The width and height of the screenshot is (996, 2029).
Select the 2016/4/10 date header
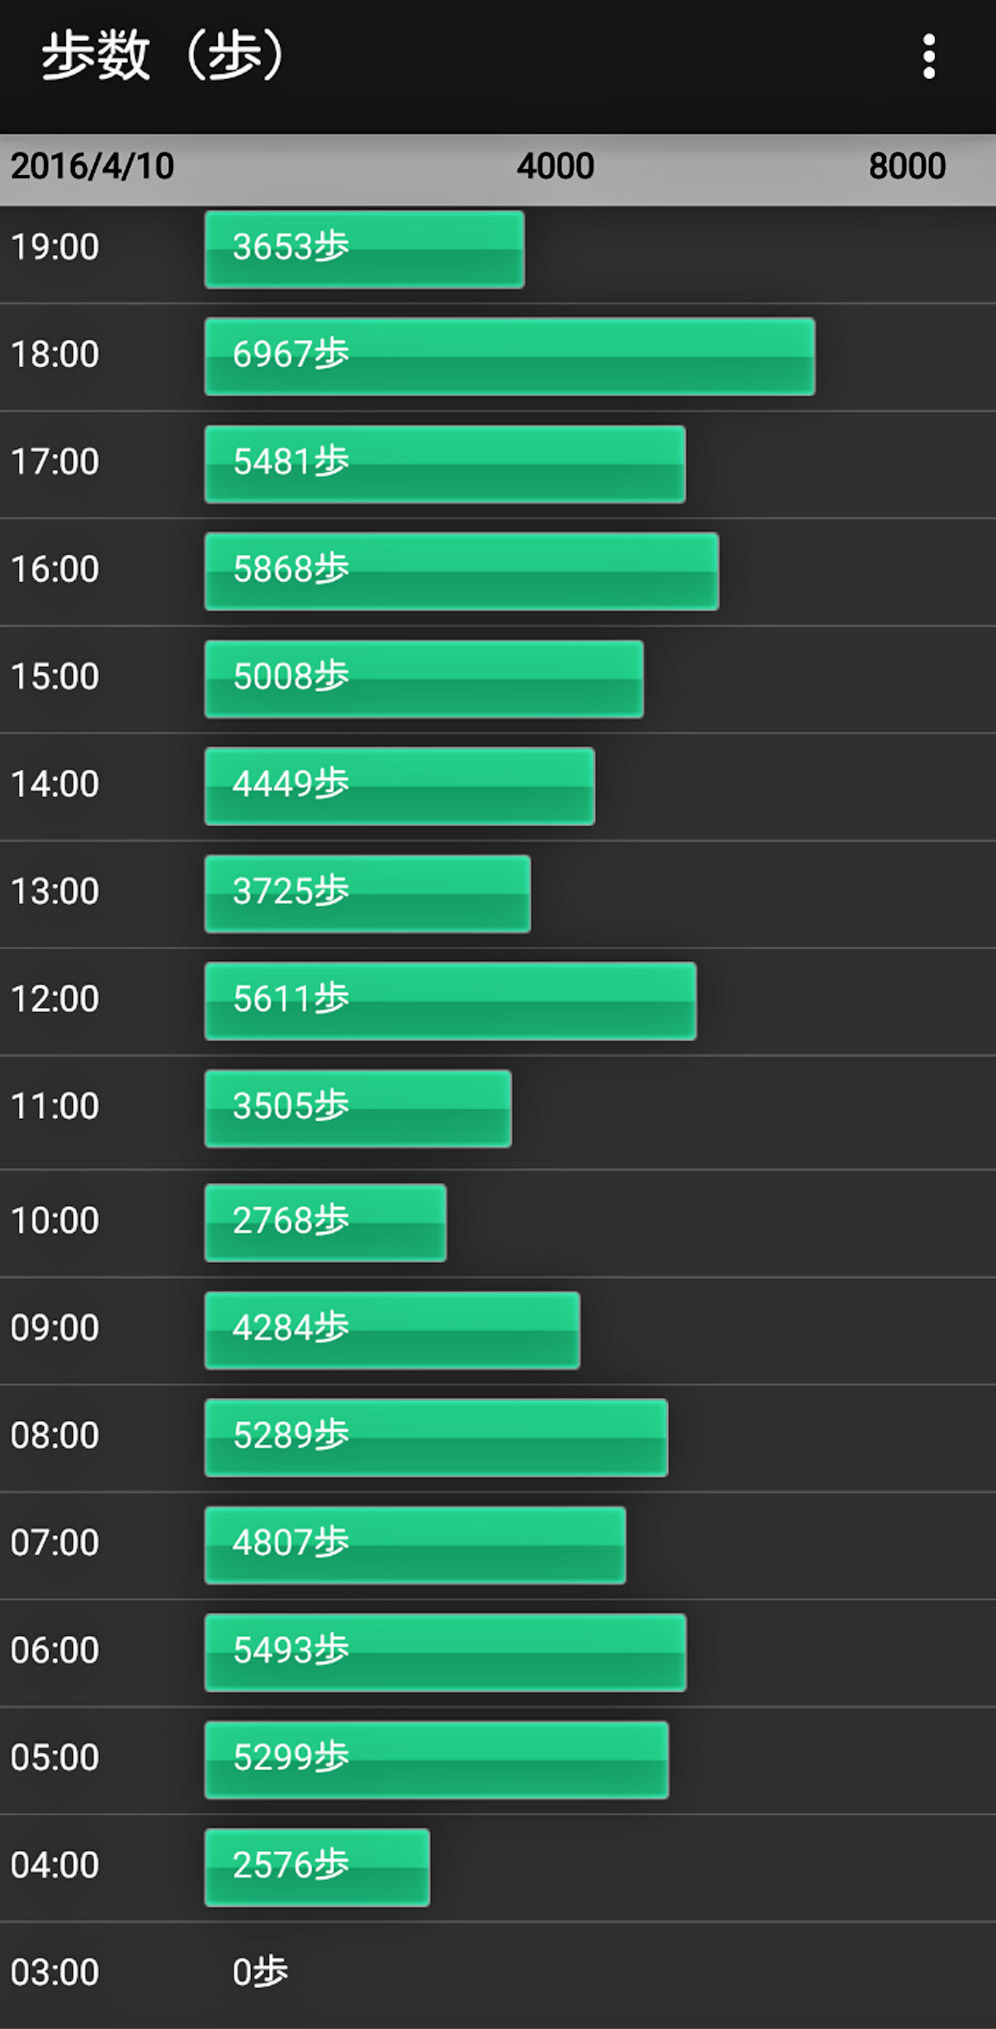pyautogui.click(x=92, y=166)
